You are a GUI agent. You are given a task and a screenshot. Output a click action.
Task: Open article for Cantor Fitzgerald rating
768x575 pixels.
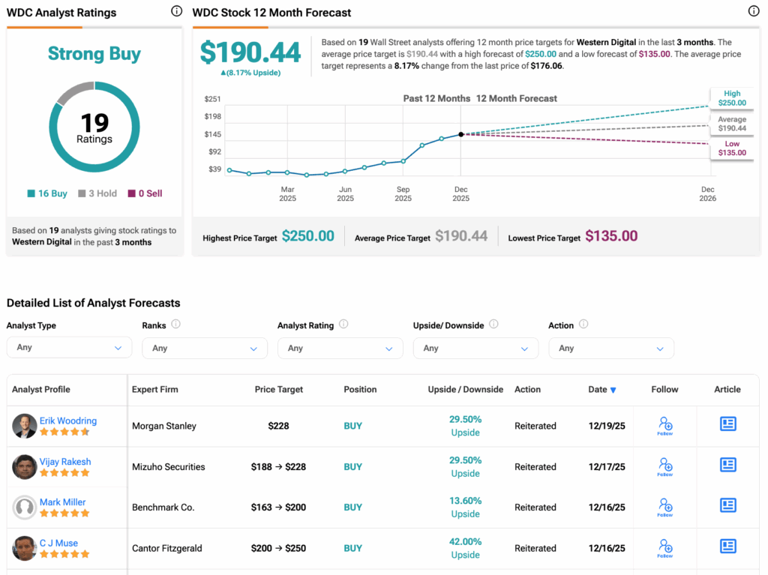(x=728, y=546)
